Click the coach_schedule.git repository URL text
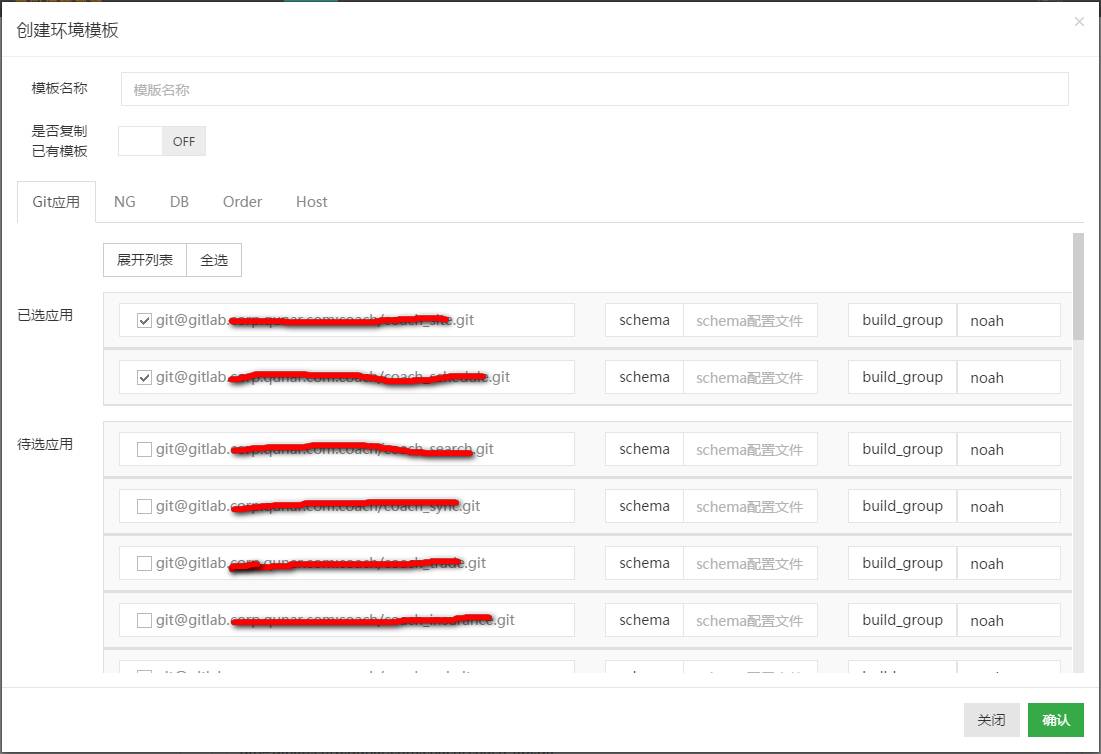The image size is (1101, 754). (333, 378)
